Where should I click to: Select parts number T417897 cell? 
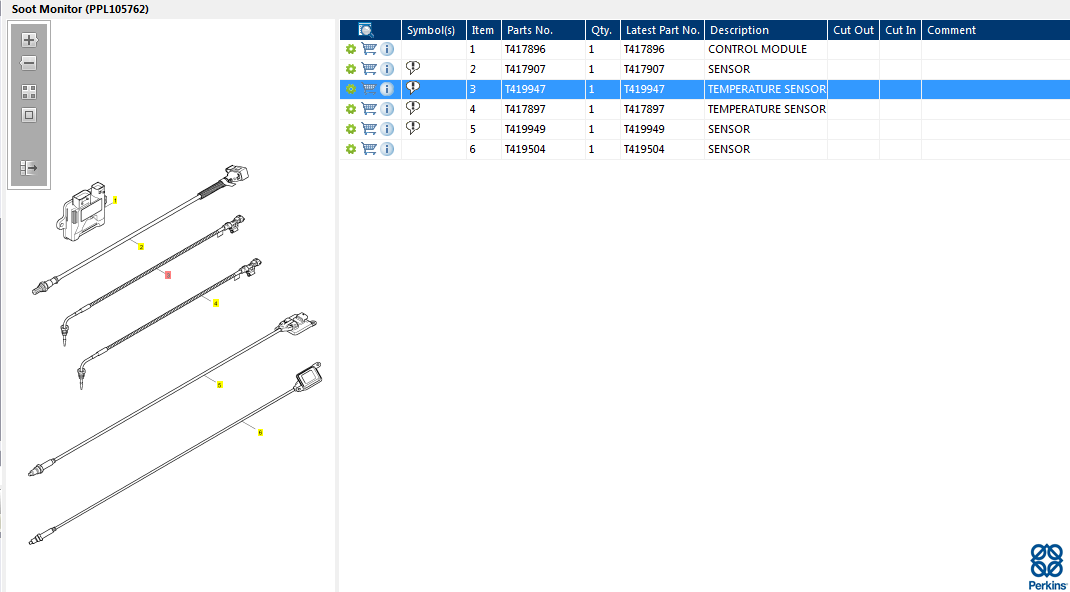tap(543, 109)
